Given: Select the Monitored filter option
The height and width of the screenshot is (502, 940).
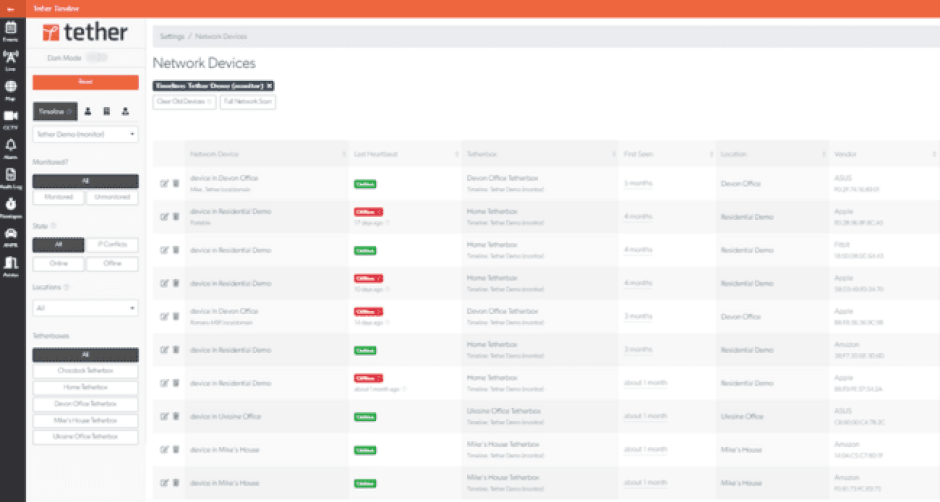Looking at the screenshot, I should click(58, 197).
